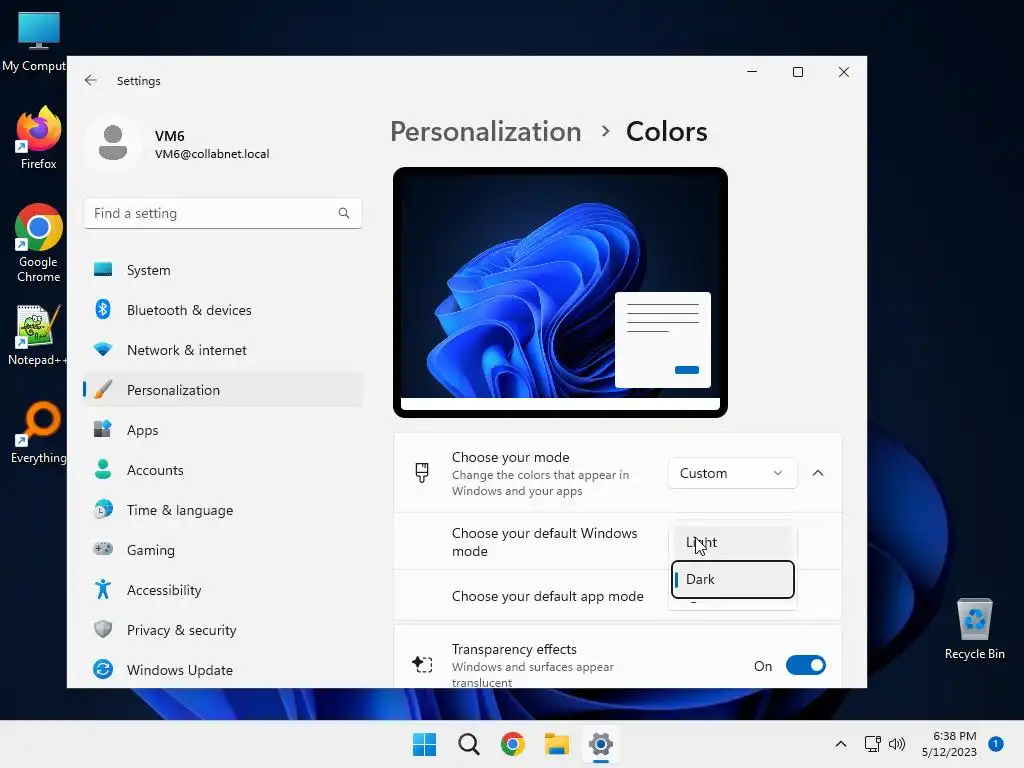The height and width of the screenshot is (768, 1024).
Task: Choose Dark in the Windows mode list
Action: [x=732, y=579]
